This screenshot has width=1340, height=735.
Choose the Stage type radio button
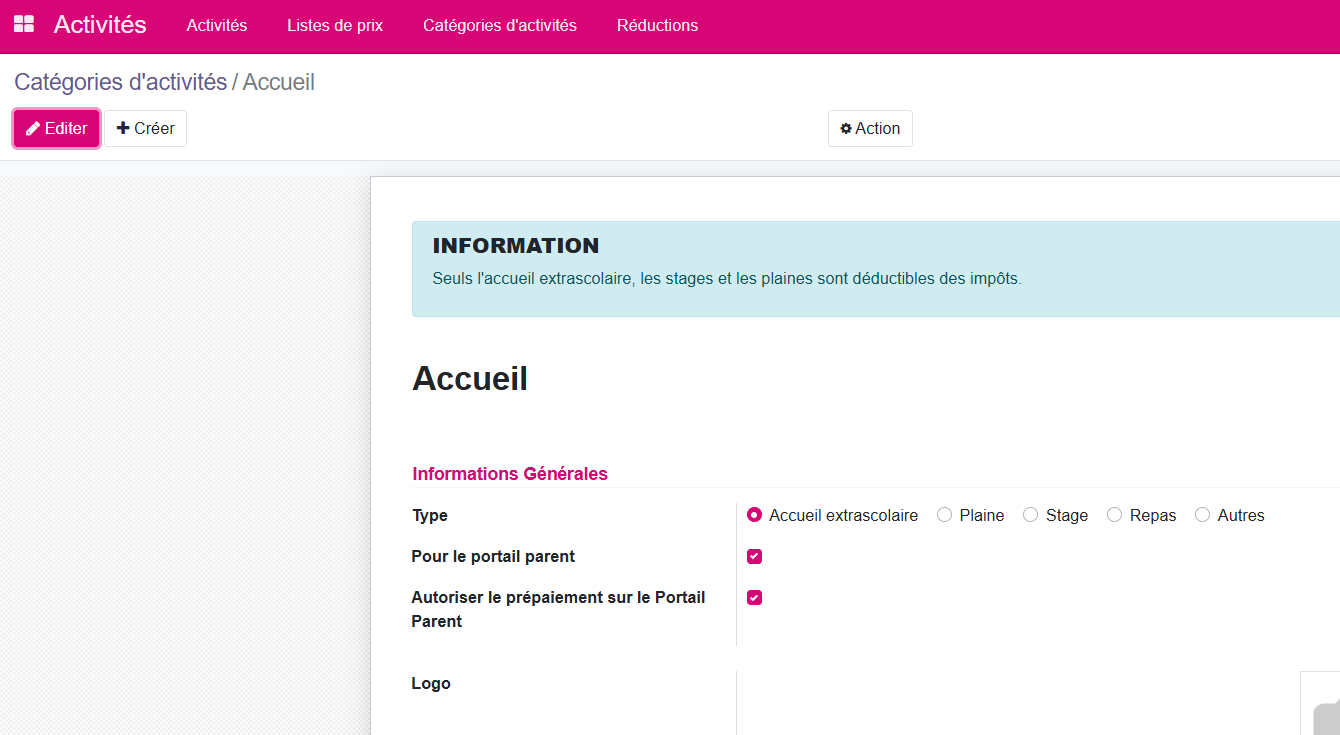1031,515
